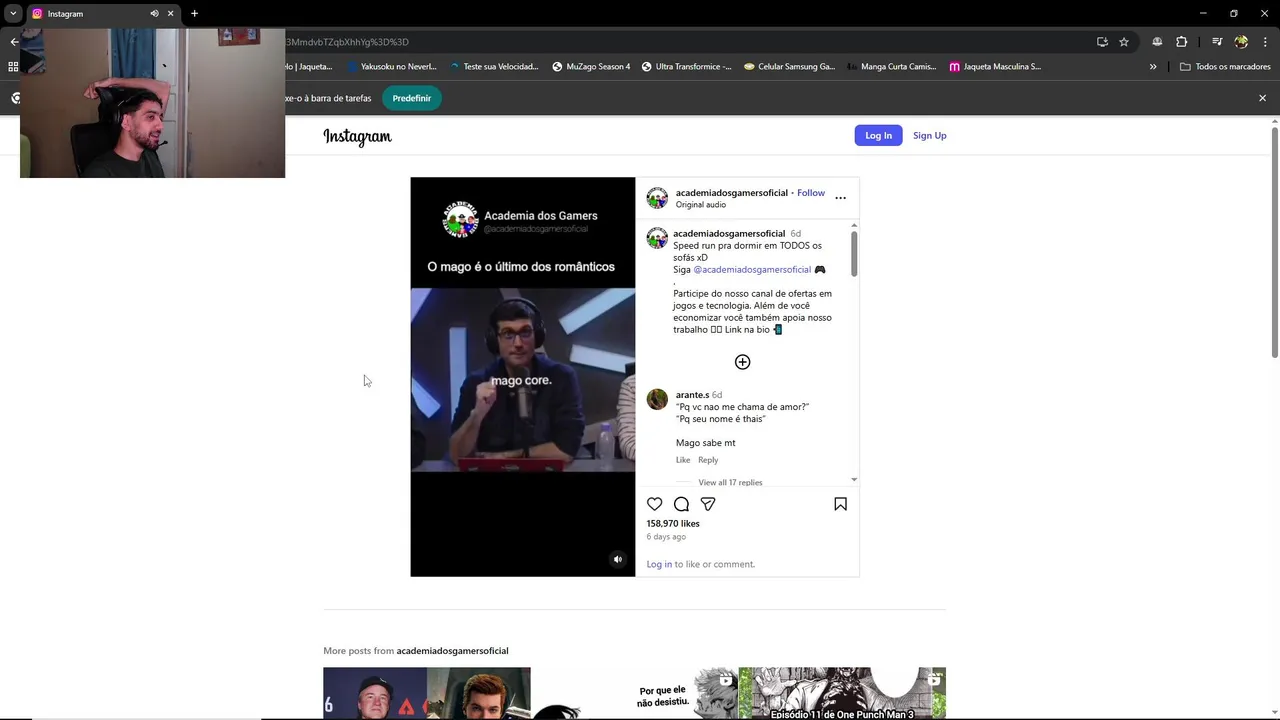Open the media controls icon in toolbar
This screenshot has height=720, width=1280.
pyautogui.click(x=1217, y=42)
